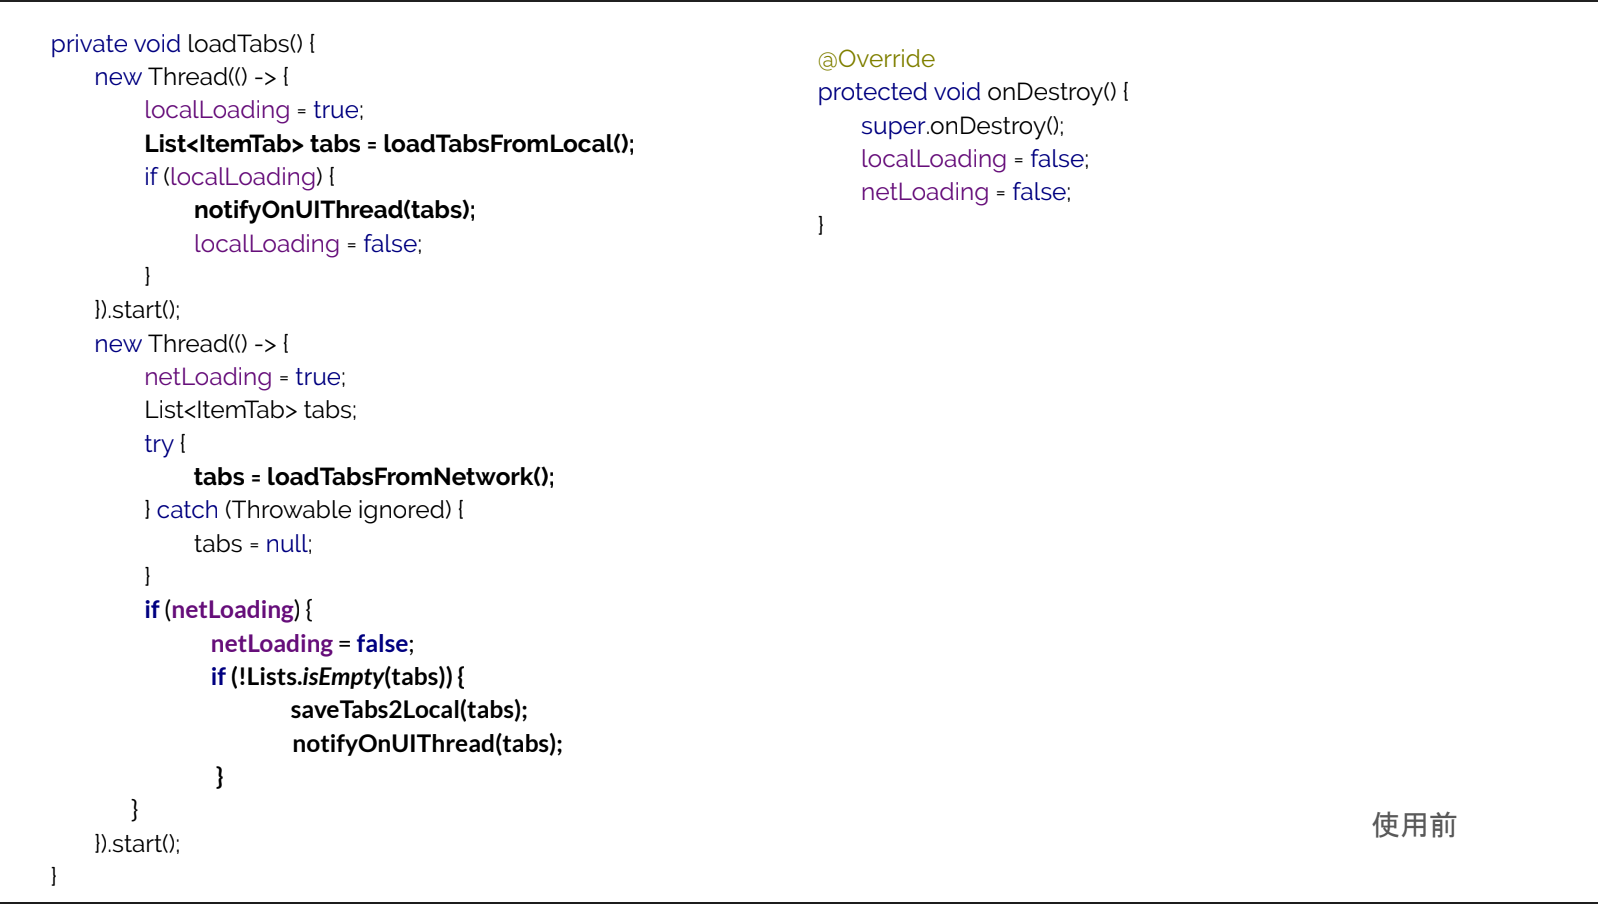Click bold 'netLoading = false;' inside loadTabs
Viewport: 1598px width, 904px height.
pos(312,644)
